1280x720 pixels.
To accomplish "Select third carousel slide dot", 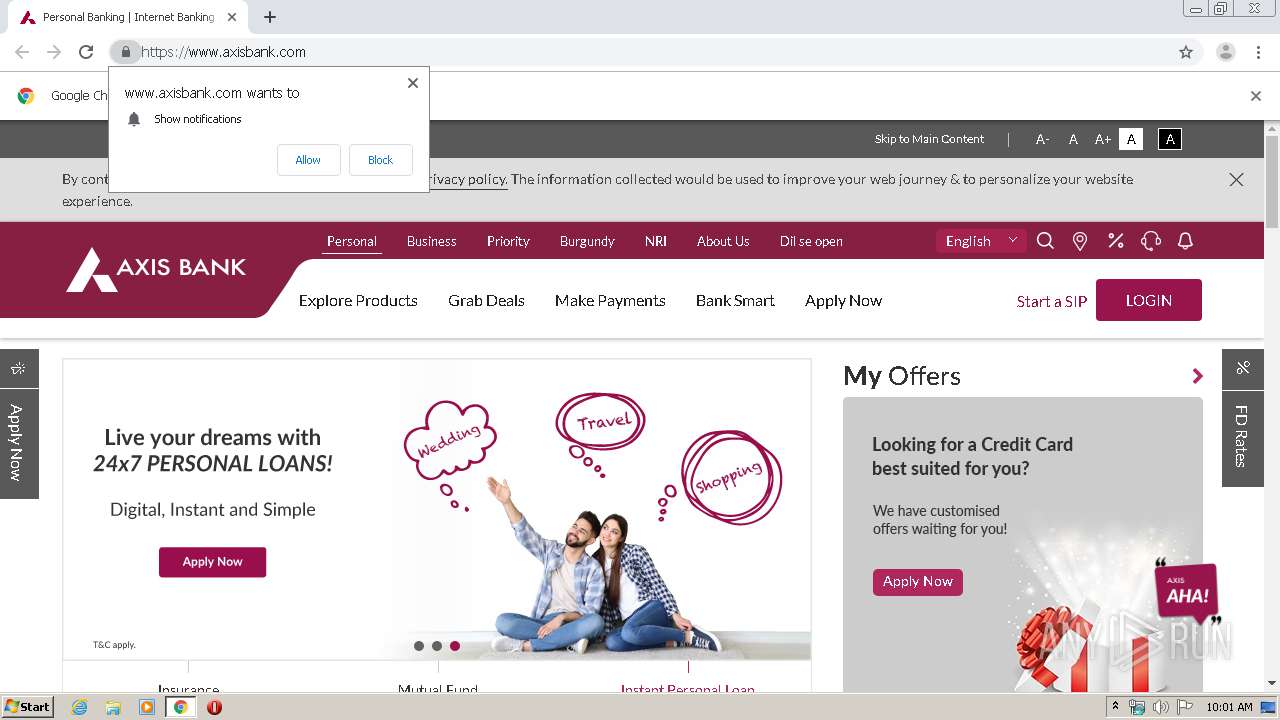I will (455, 646).
